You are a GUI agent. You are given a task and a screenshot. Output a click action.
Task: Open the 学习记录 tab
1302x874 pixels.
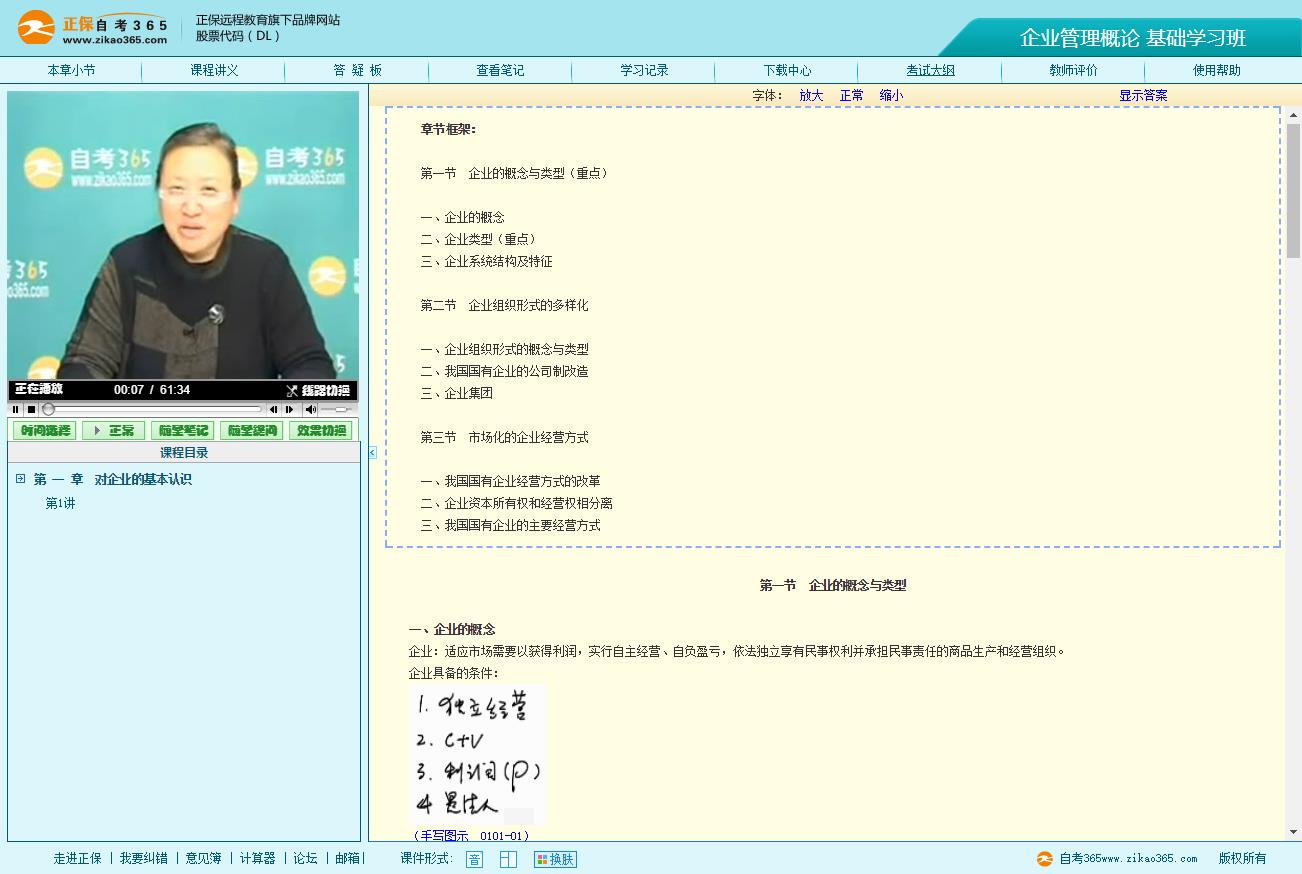(x=644, y=70)
